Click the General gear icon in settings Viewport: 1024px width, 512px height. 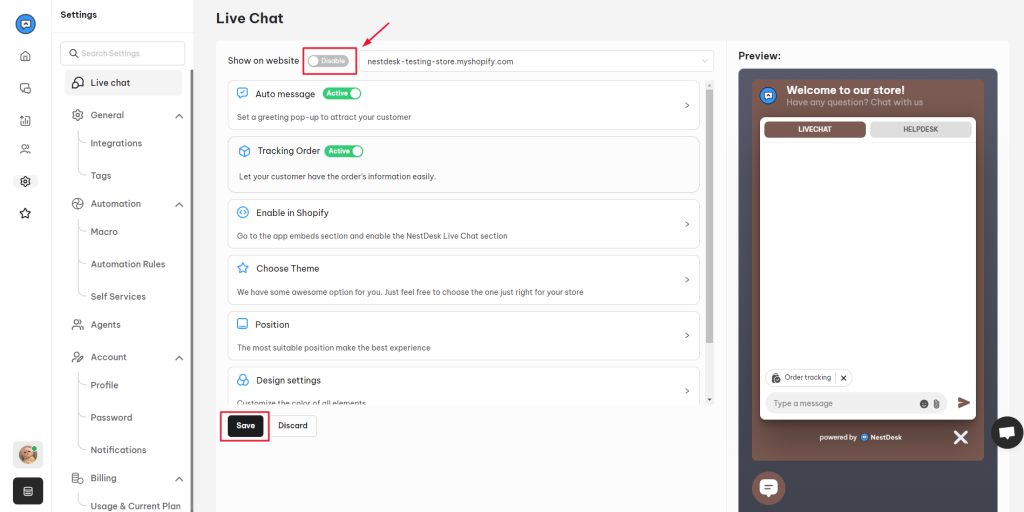click(x=78, y=115)
